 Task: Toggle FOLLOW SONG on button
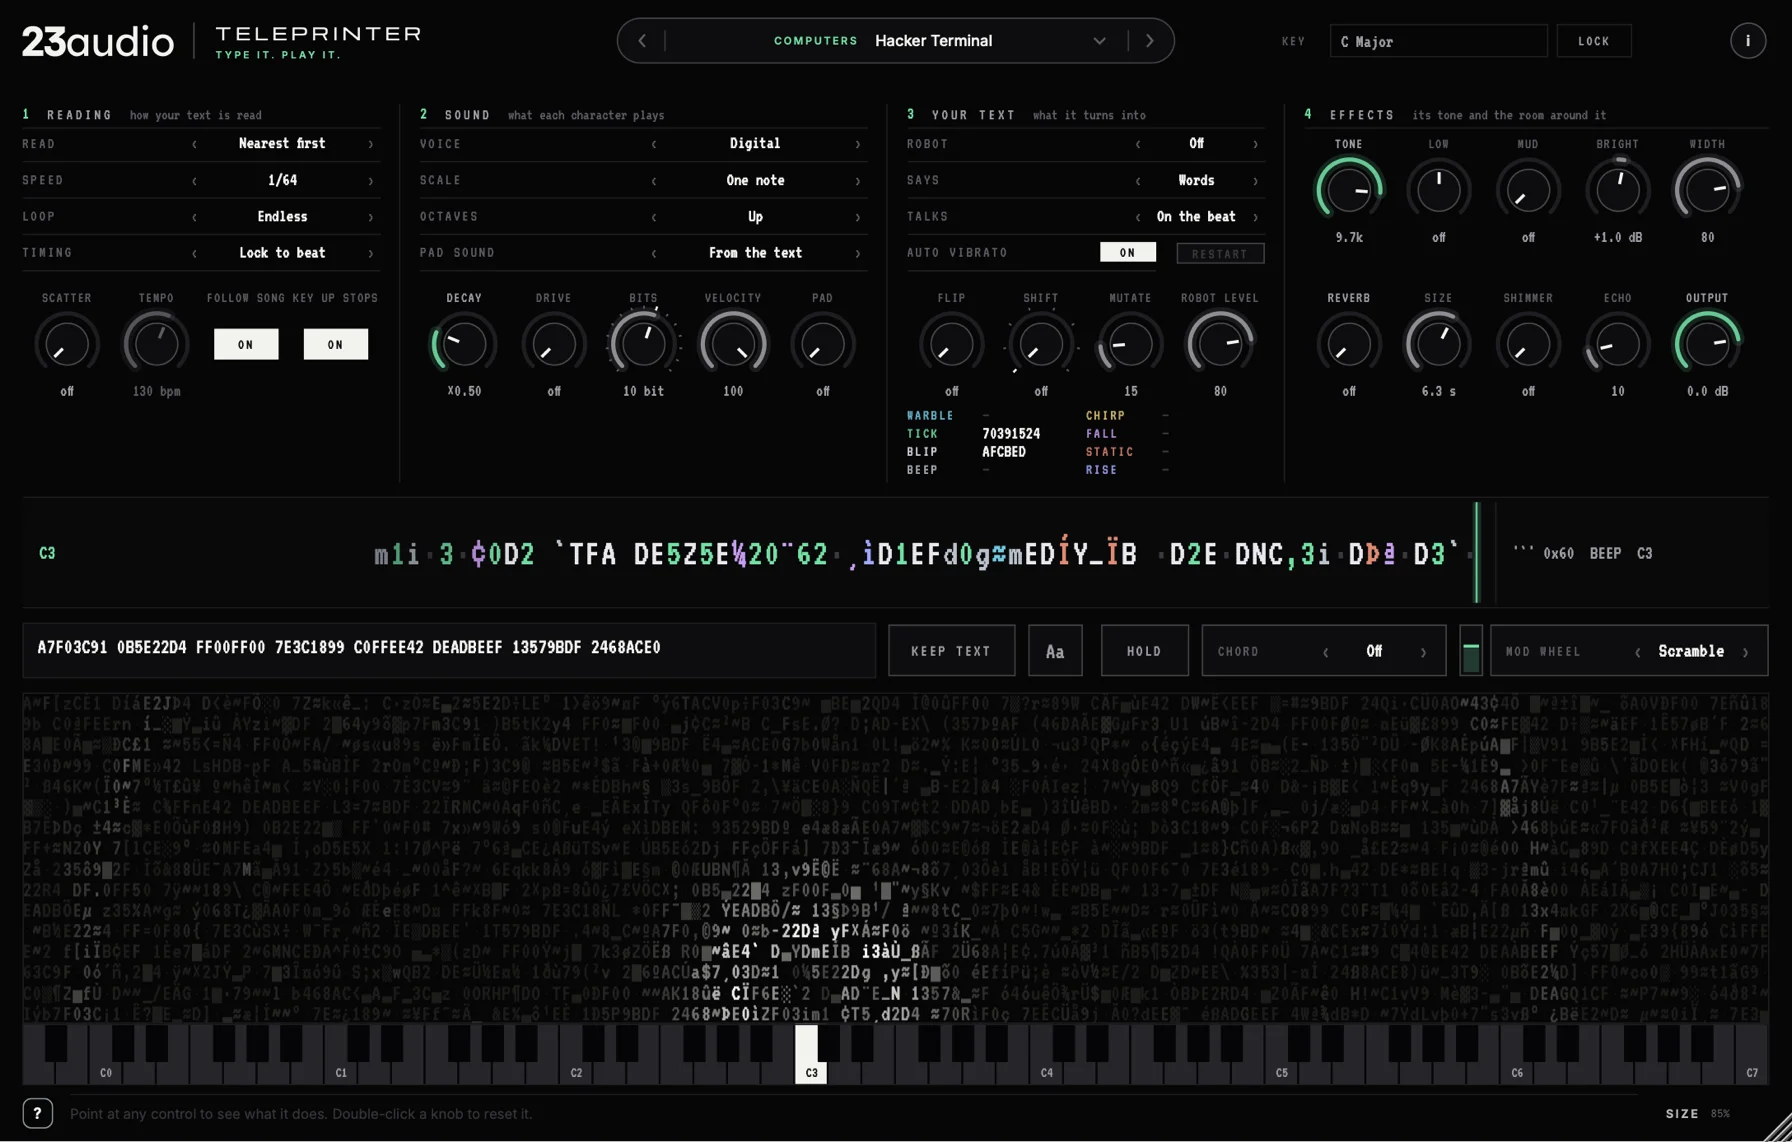pyautogui.click(x=246, y=344)
